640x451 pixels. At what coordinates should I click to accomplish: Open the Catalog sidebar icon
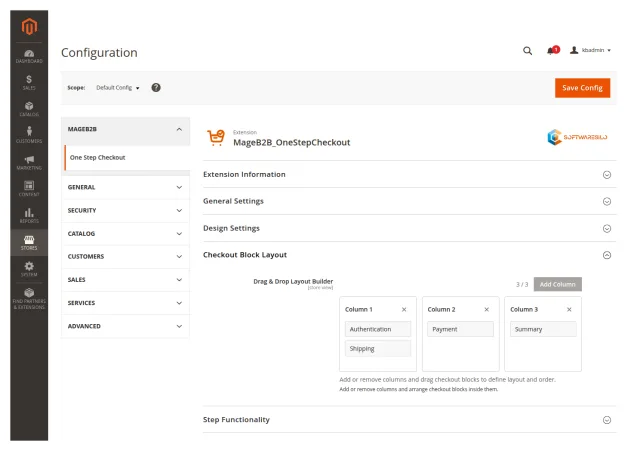pyautogui.click(x=29, y=109)
